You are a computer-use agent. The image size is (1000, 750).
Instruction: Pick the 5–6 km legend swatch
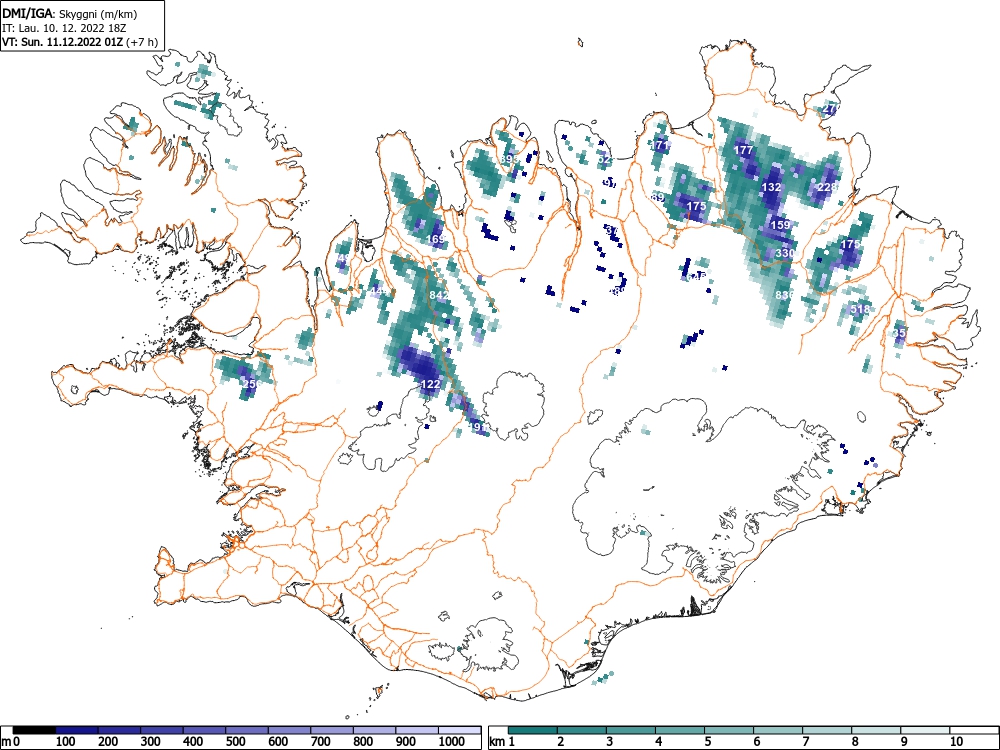point(729,730)
